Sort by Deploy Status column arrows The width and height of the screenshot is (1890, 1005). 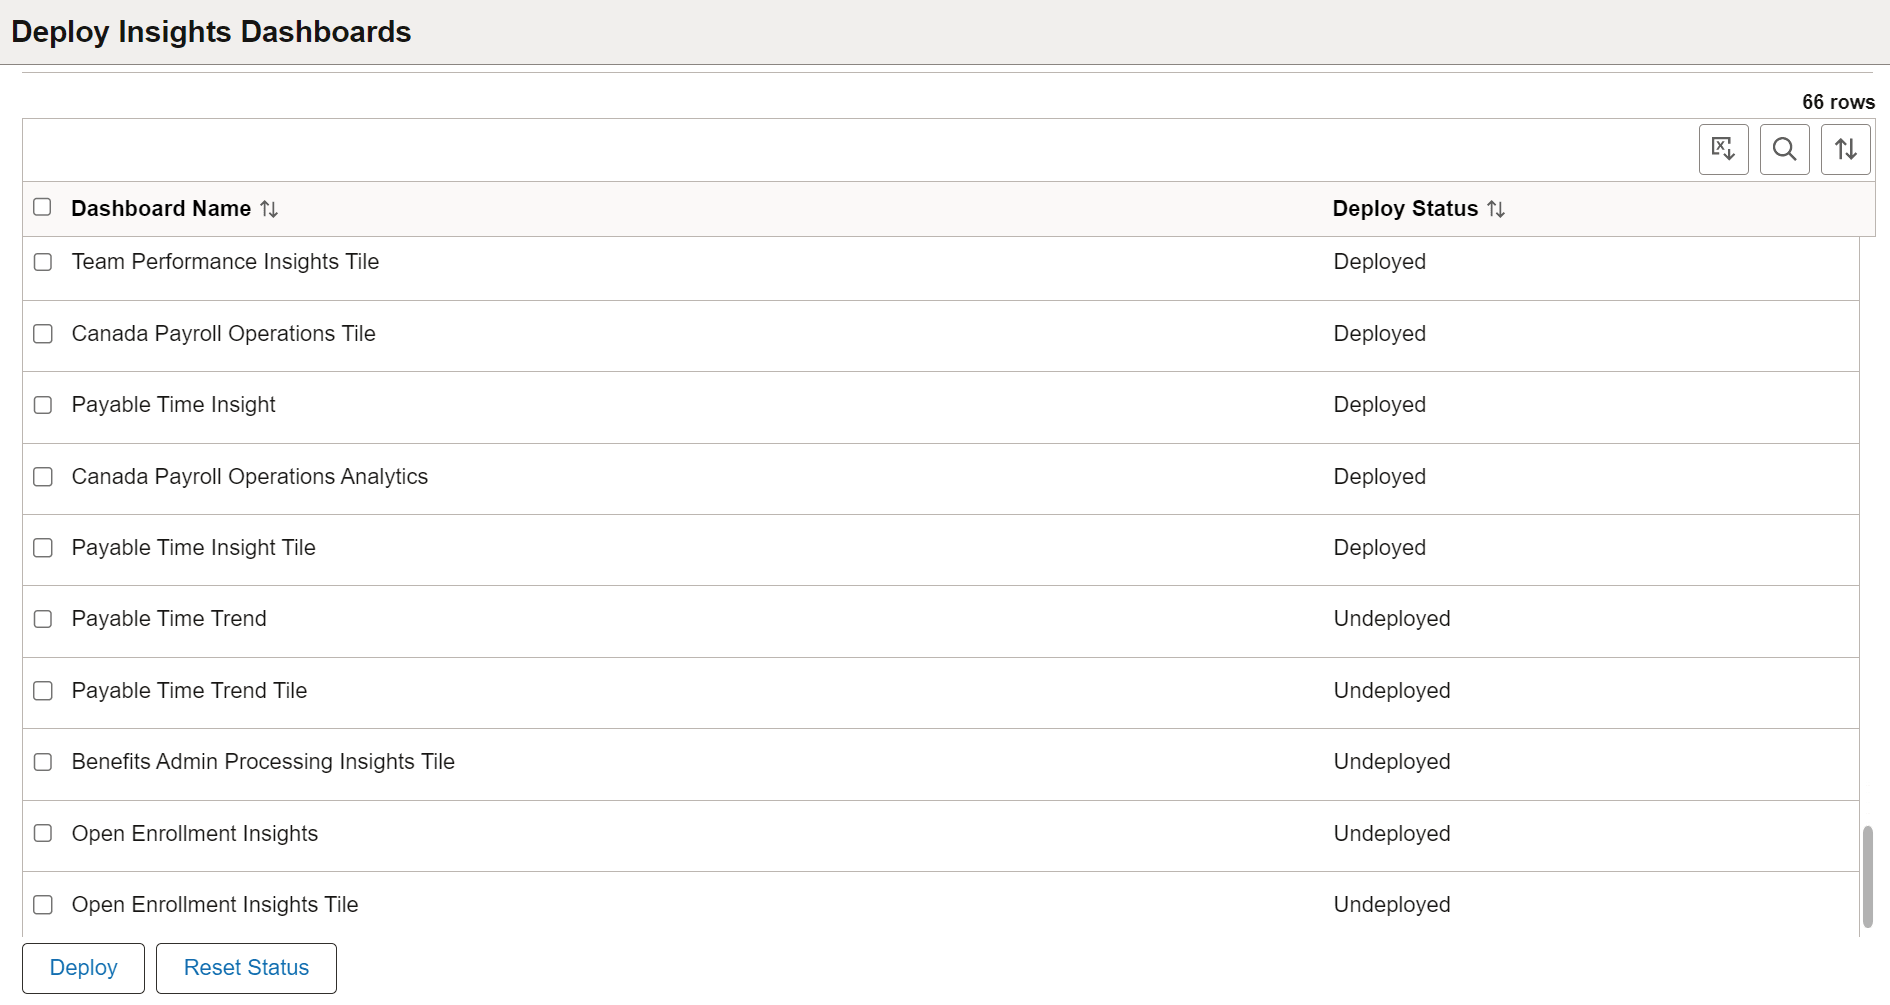[x=1496, y=209]
